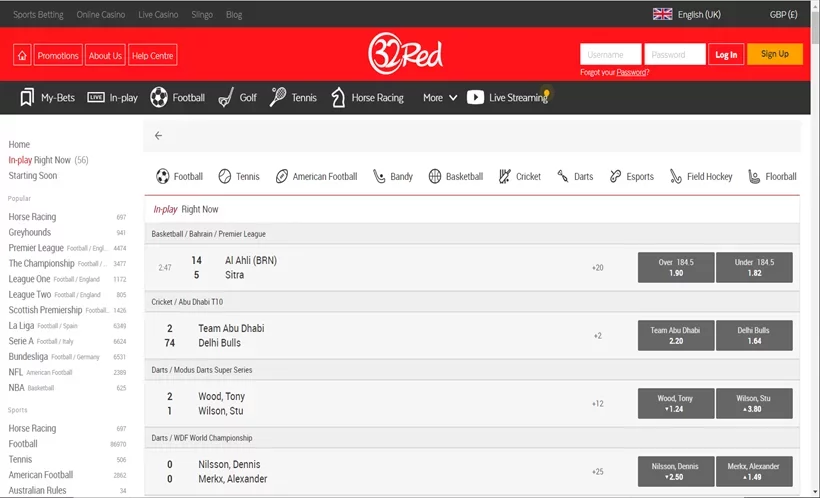Bet Wilson, Stu at 3.80
The height and width of the screenshot is (498, 820).
(754, 403)
